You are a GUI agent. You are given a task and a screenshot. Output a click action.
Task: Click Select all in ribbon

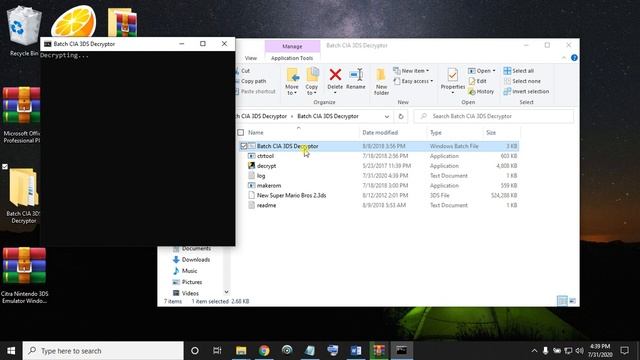519,71
